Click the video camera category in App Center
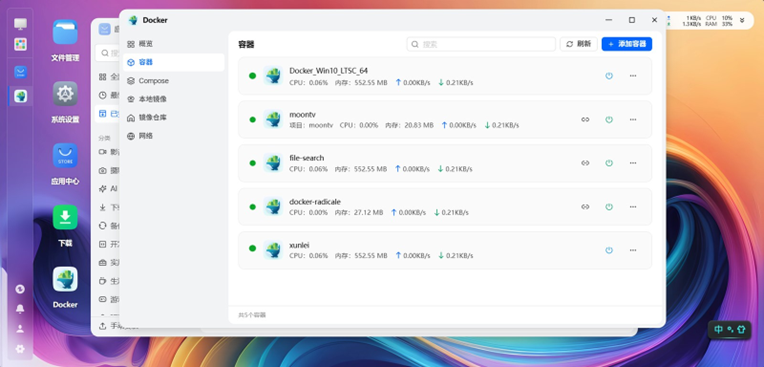The width and height of the screenshot is (764, 367). click(x=102, y=152)
